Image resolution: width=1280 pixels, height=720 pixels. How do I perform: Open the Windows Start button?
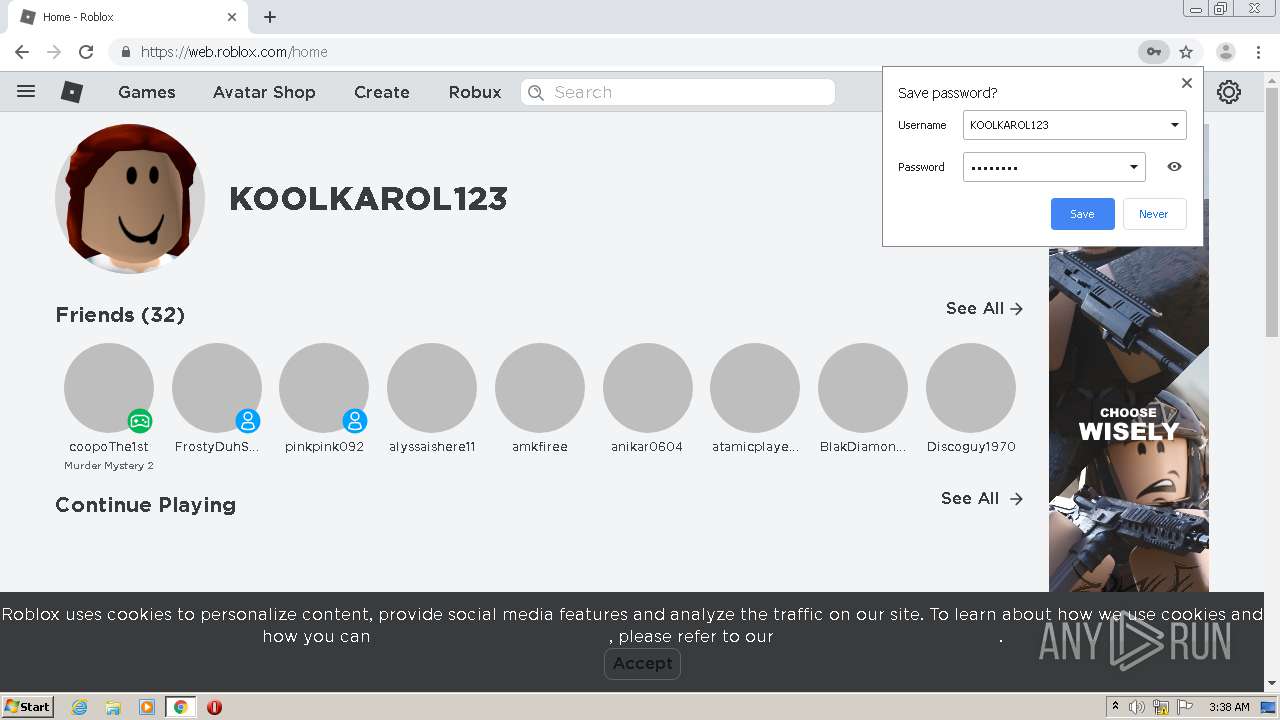click(28, 706)
